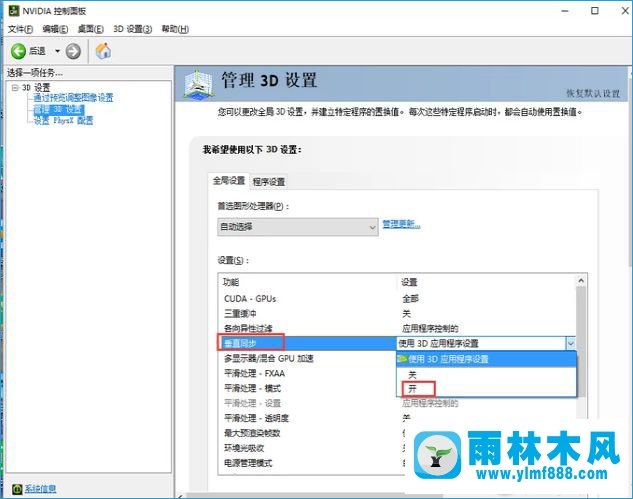633x499 pixels.
Task: Click the 功能 column header
Action: (231, 282)
